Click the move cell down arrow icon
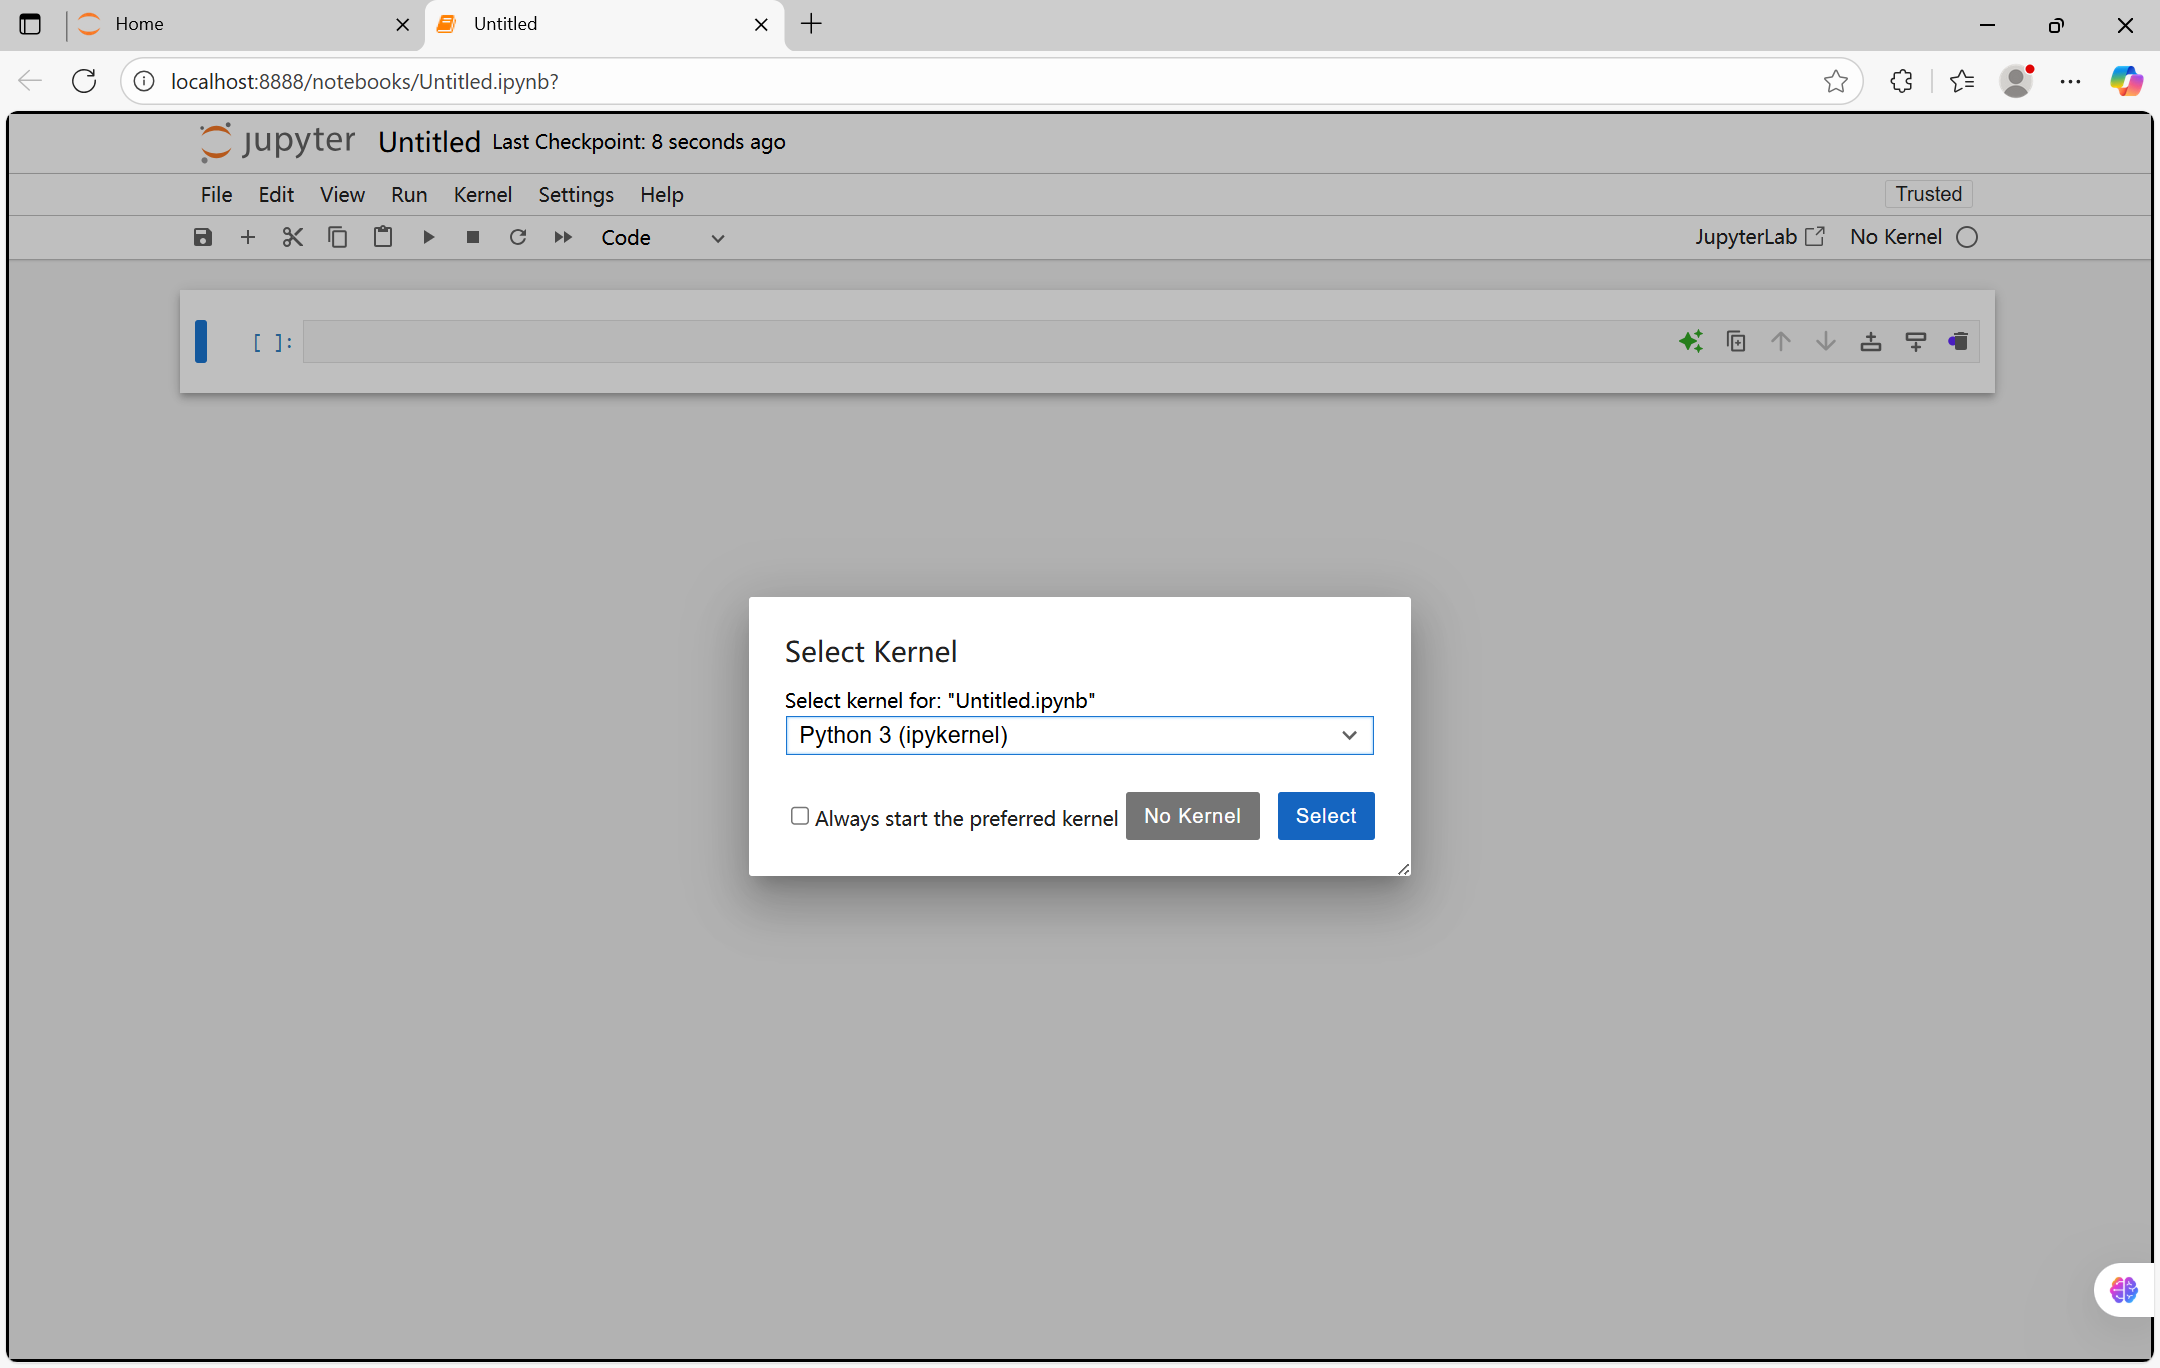 1826,342
